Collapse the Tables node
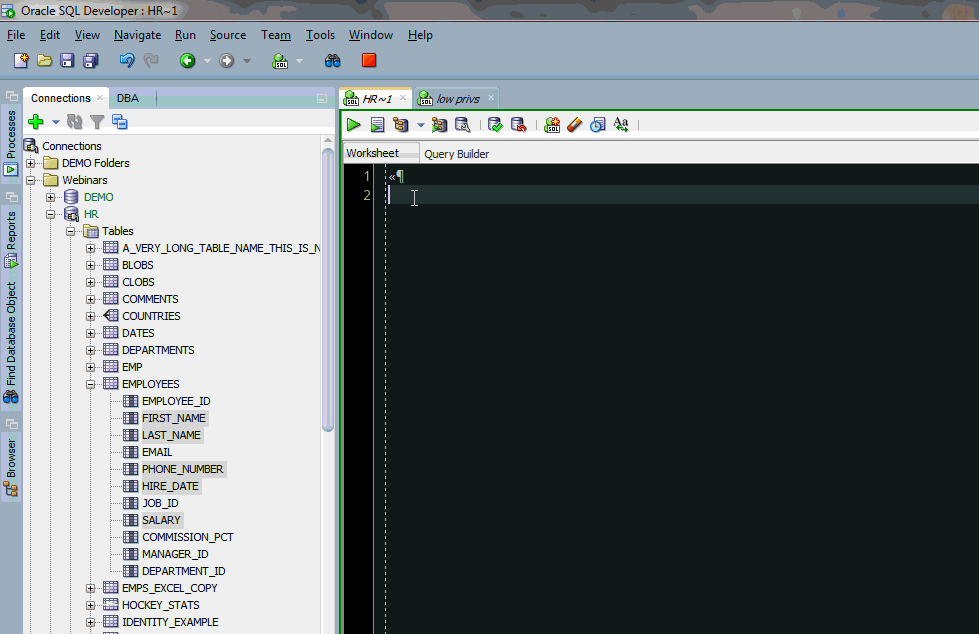This screenshot has width=979, height=634. pyautogui.click(x=71, y=231)
